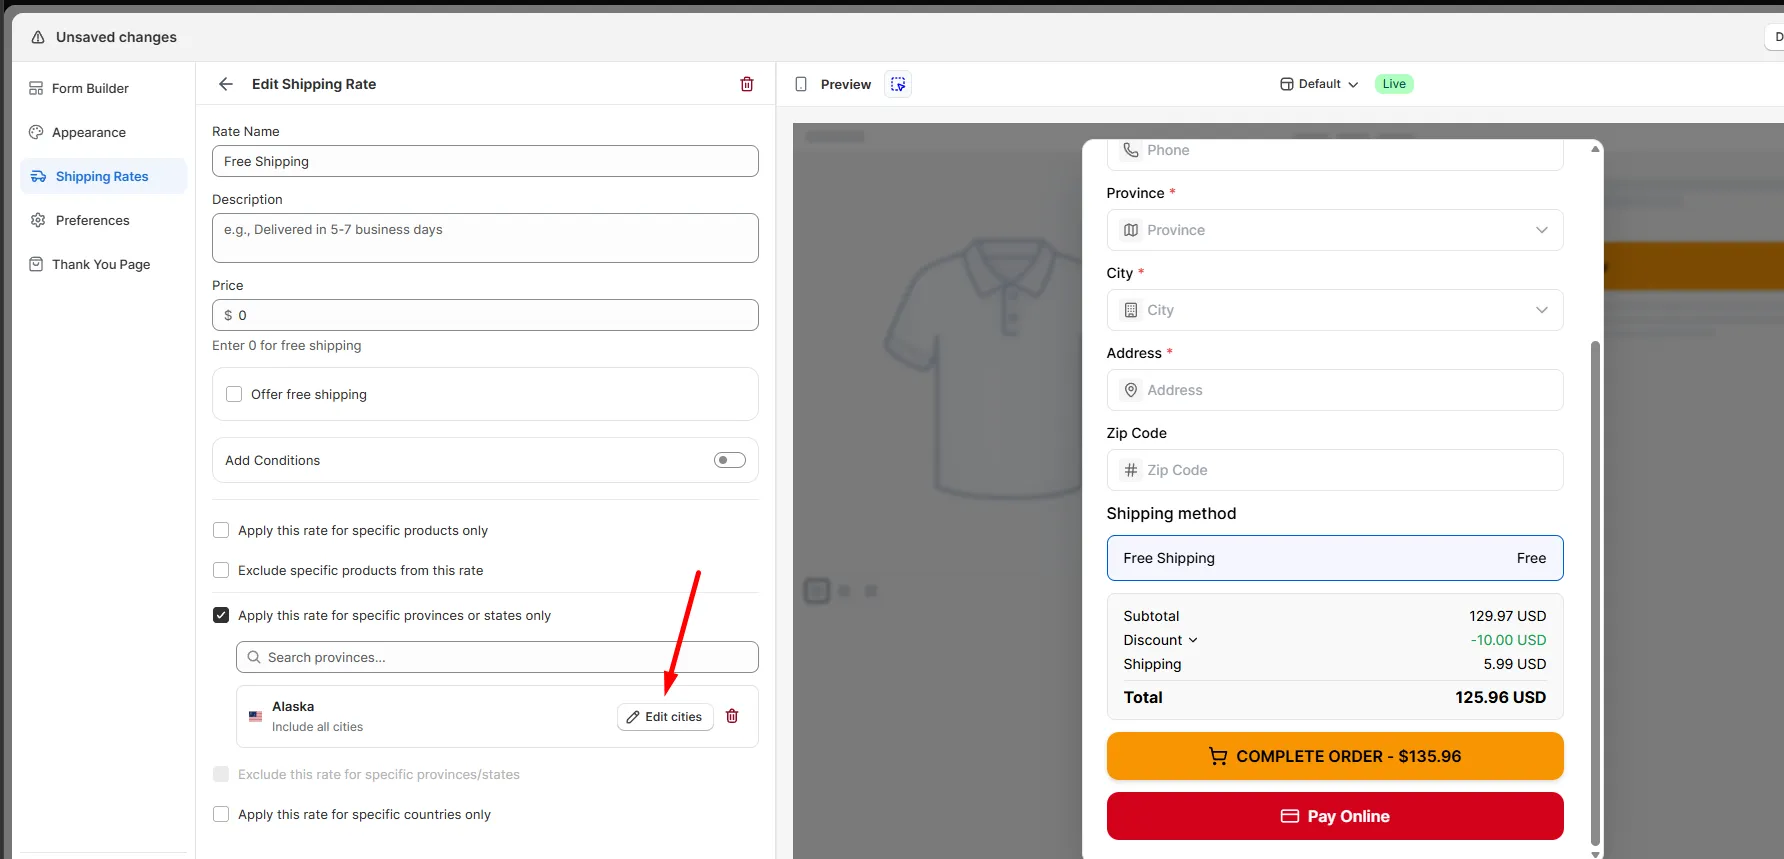Click the phone icon in Phone field
Image resolution: width=1784 pixels, height=859 pixels.
[1131, 150]
